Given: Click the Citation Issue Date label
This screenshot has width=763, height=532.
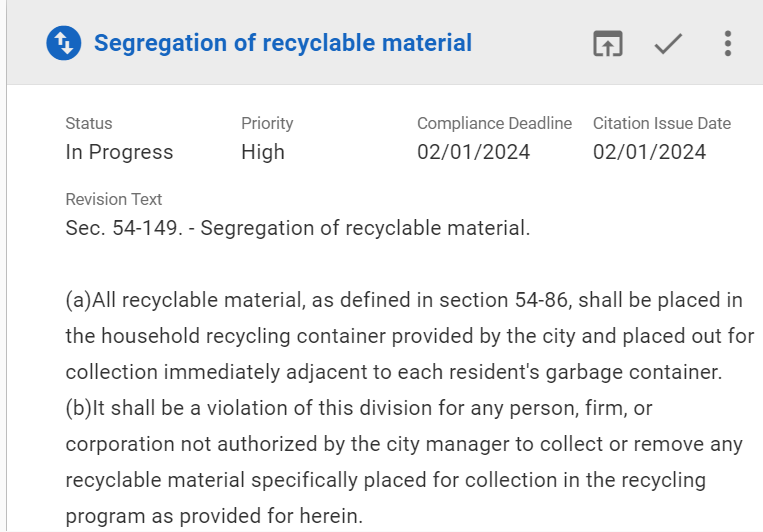Looking at the screenshot, I should pyautogui.click(x=661, y=124).
